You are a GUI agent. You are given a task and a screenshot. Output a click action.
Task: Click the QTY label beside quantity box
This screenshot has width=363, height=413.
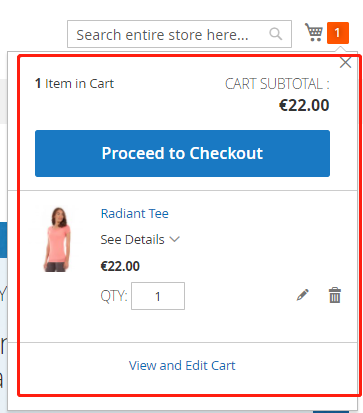[114, 296]
